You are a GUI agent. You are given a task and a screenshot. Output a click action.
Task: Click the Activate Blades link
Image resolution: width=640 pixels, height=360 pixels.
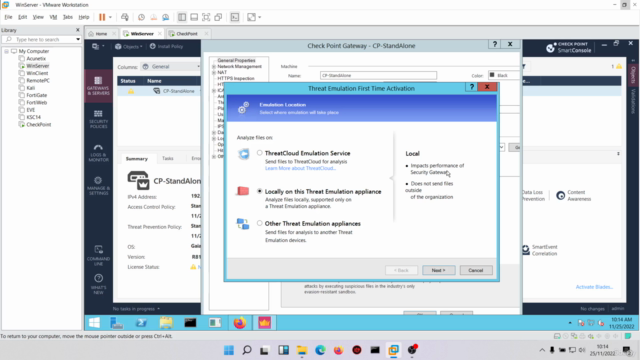[594, 287]
